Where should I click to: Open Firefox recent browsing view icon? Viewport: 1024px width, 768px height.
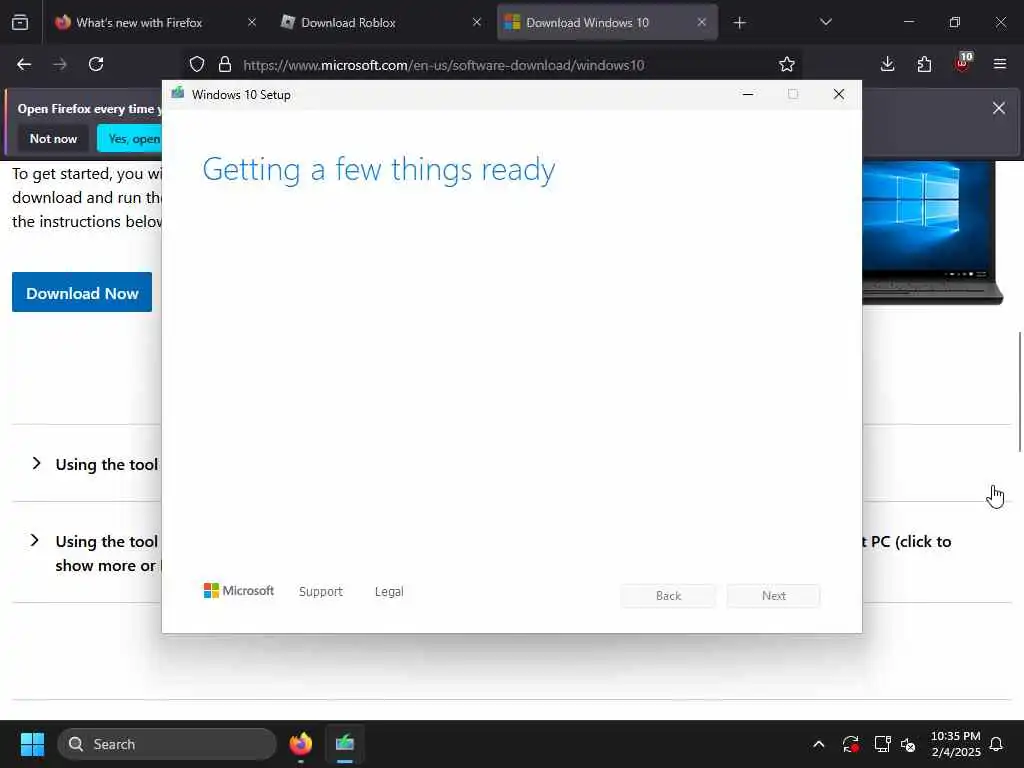point(20,22)
